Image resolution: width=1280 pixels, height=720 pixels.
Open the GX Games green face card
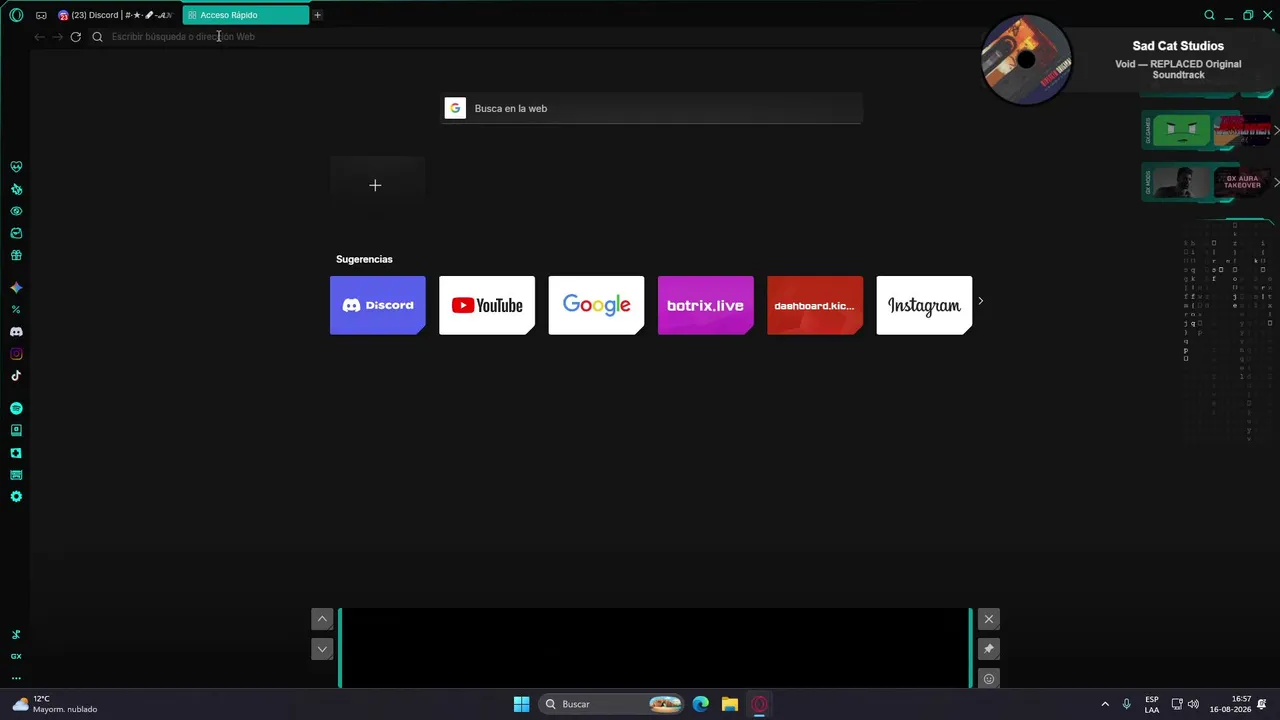1181,130
